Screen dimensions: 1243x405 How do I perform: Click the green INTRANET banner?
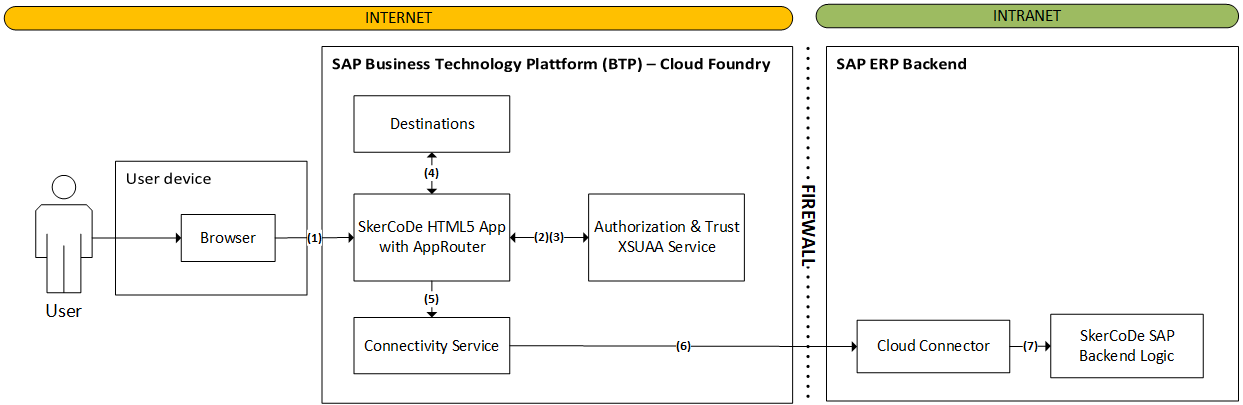click(1027, 16)
